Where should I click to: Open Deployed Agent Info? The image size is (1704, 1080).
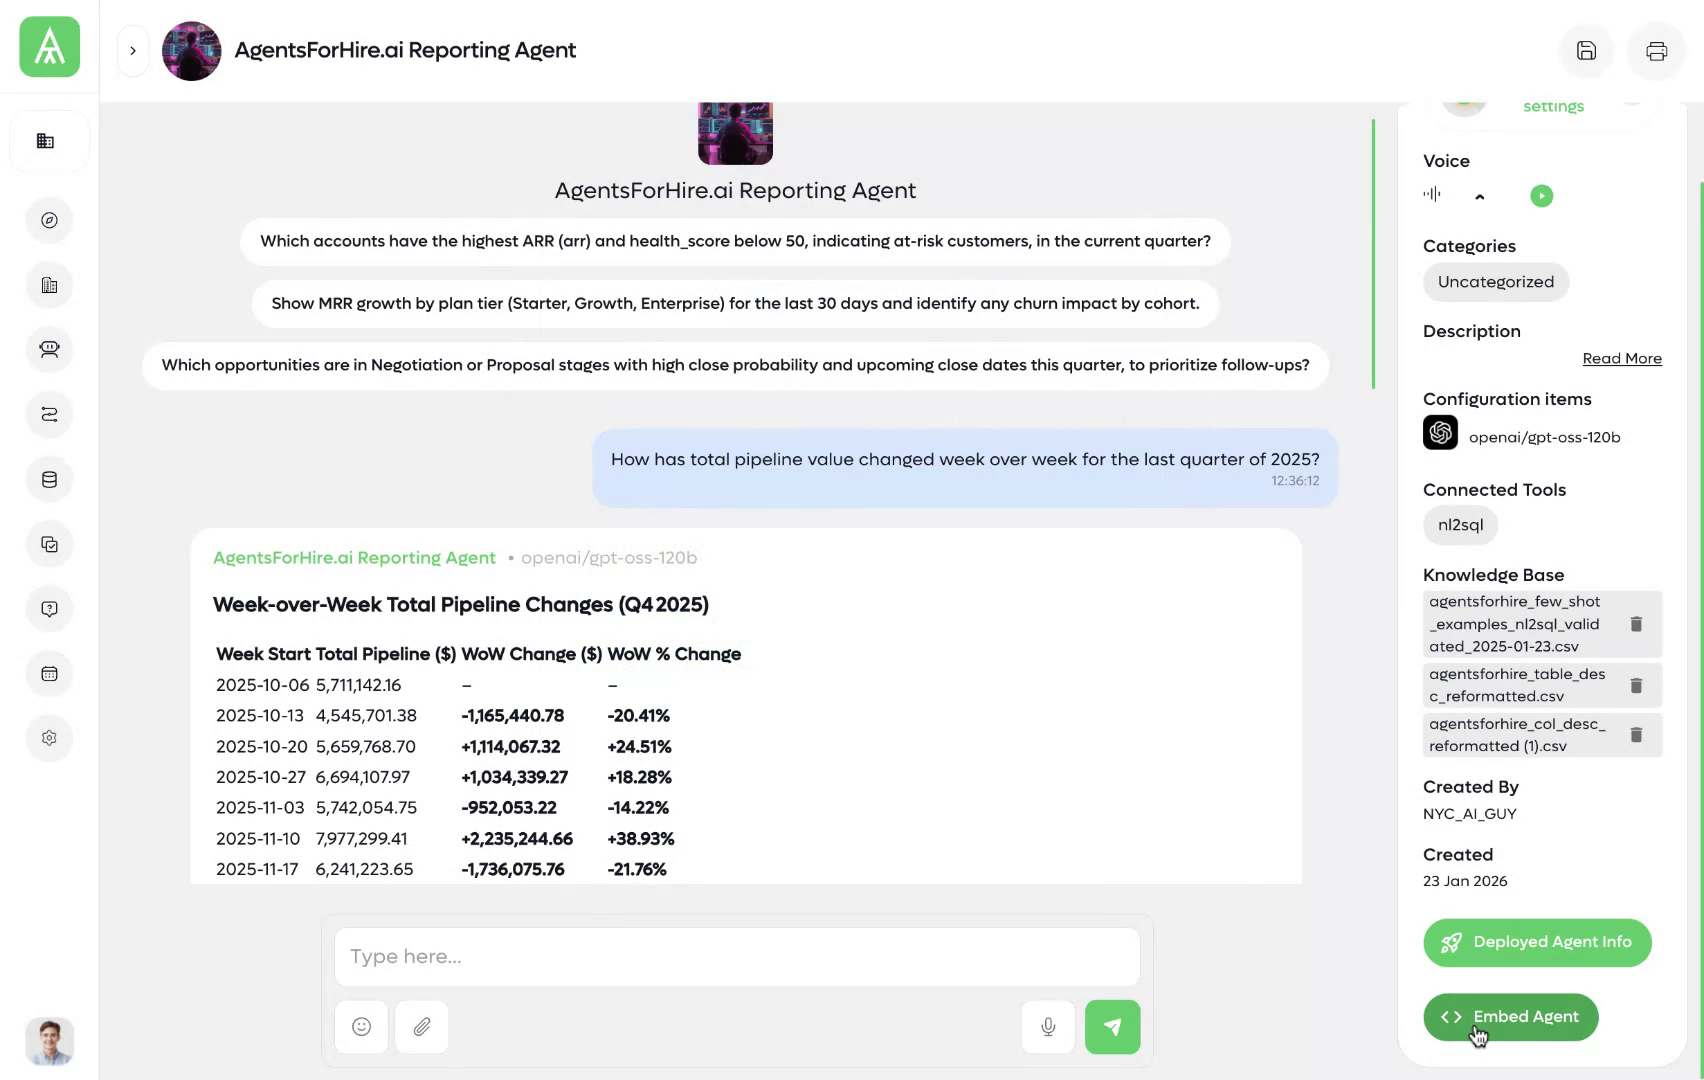[x=1537, y=942]
